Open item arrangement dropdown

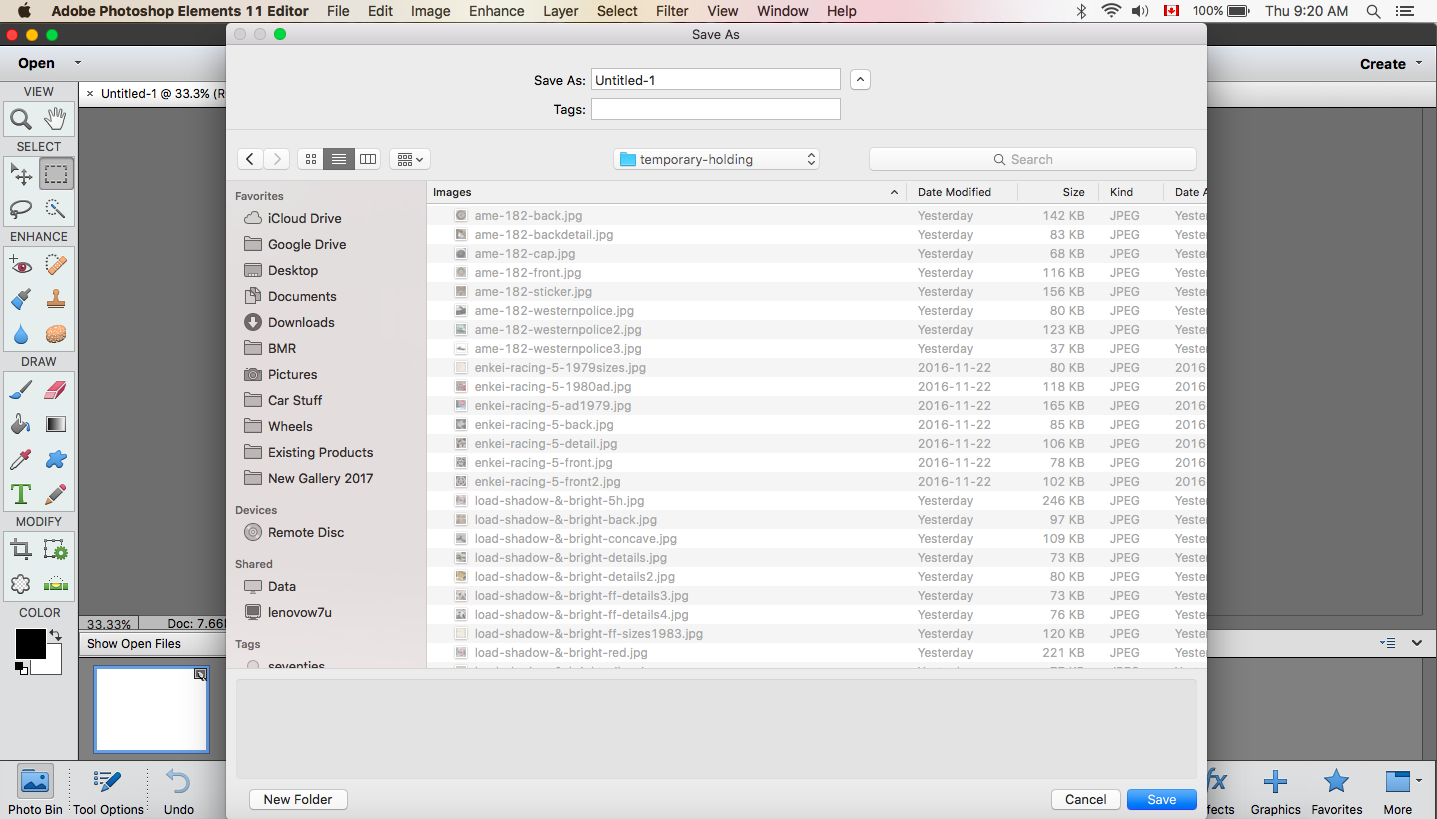coord(410,159)
